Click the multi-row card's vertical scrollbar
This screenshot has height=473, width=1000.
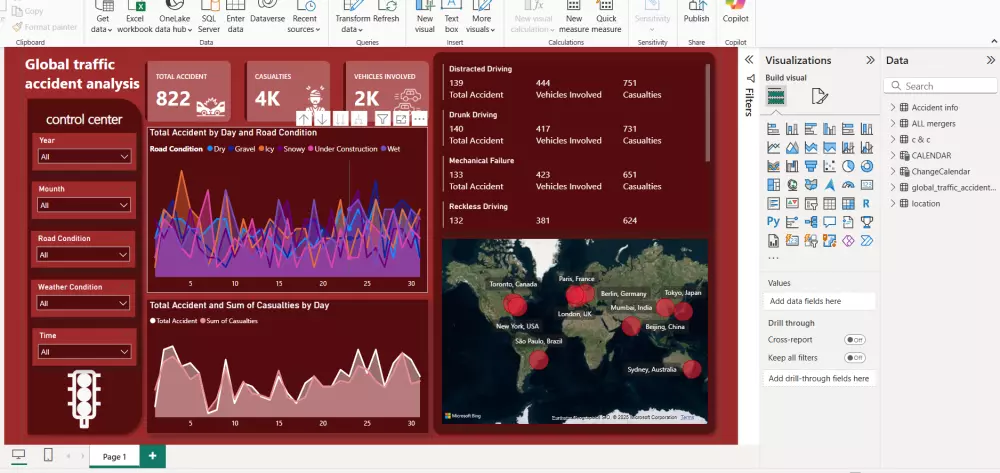point(707,112)
